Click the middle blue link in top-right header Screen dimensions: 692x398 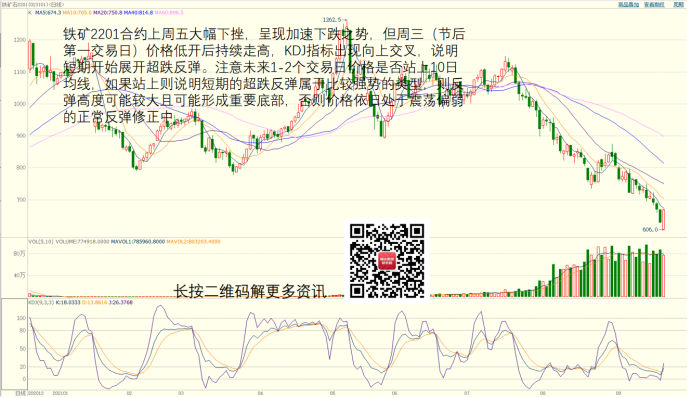[x=654, y=4]
